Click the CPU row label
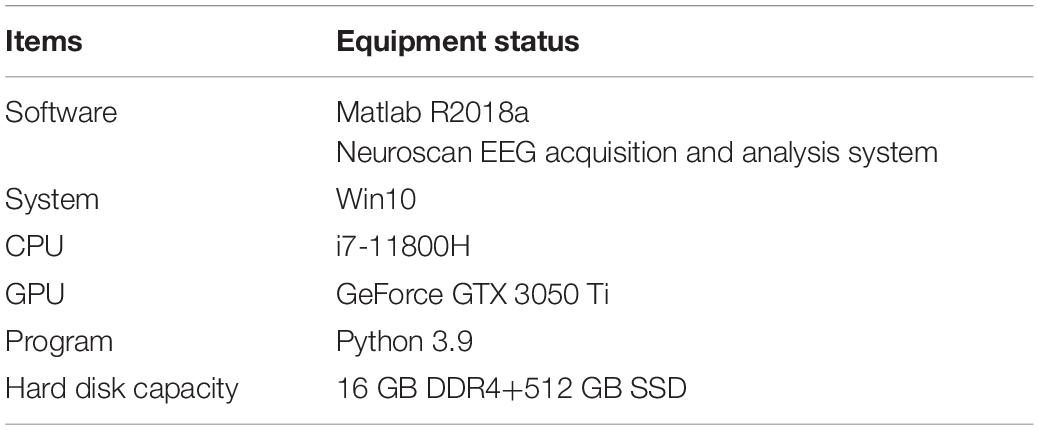The width and height of the screenshot is (1039, 430). click(x=34, y=247)
